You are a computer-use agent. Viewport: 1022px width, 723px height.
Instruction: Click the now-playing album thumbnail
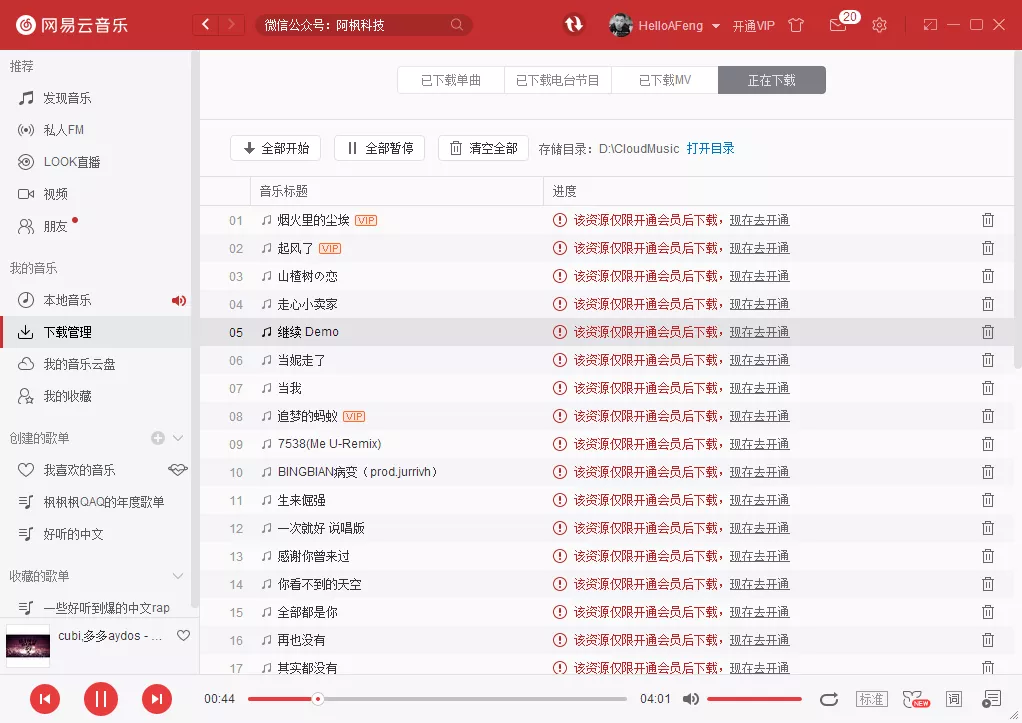pyautogui.click(x=28, y=646)
